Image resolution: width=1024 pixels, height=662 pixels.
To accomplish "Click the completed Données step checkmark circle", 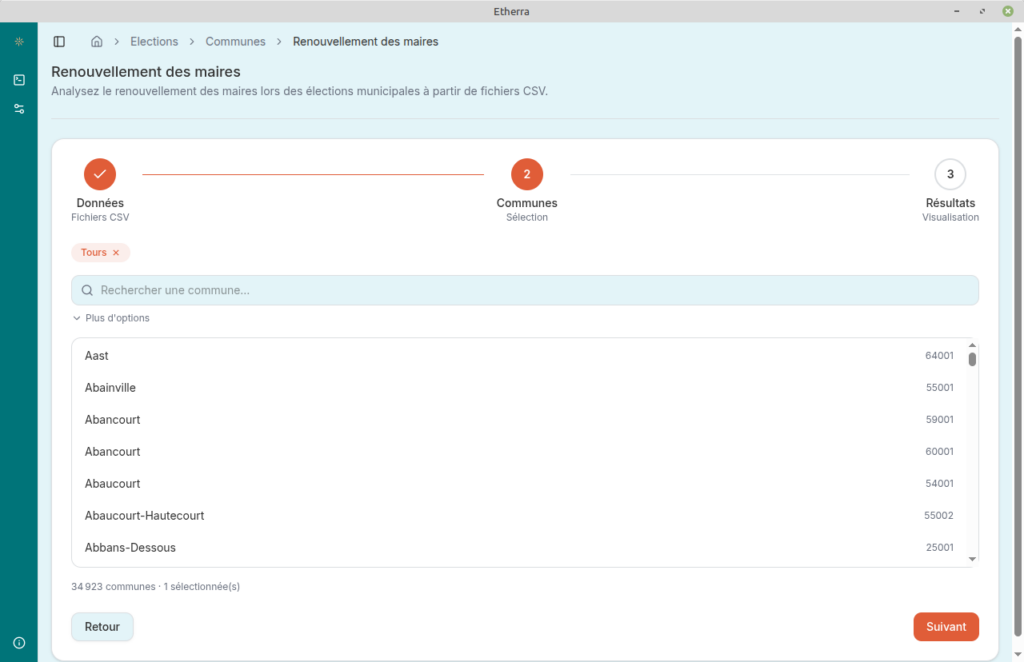I will [100, 174].
